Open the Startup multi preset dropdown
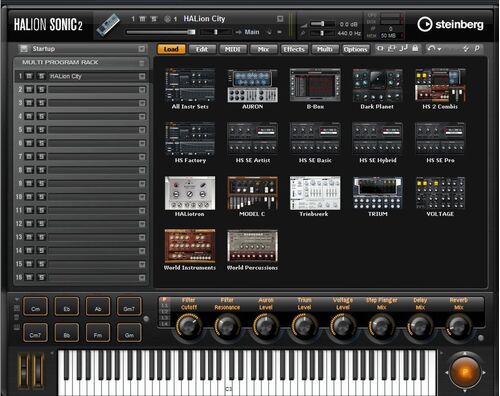Viewport: 500px width, 396px height. coord(142,49)
